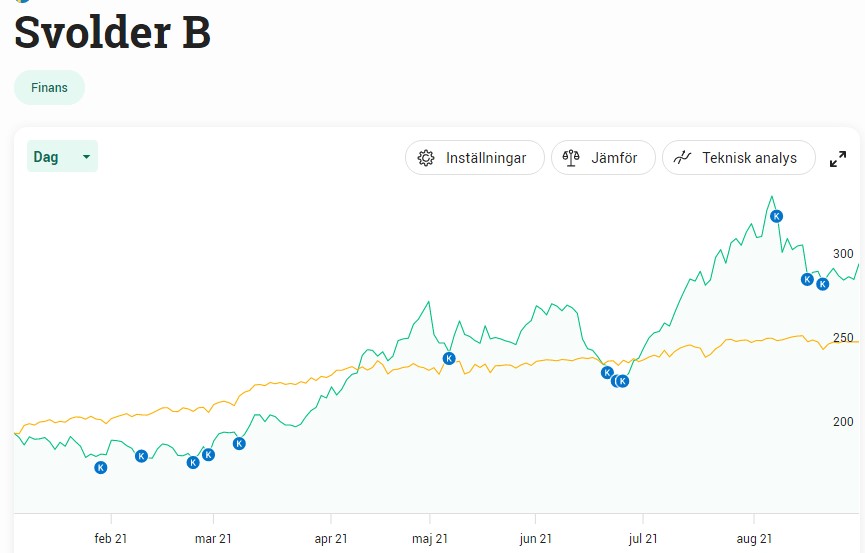Select the K marker above maj 21
Viewport: 865px width, 553px height.
pyautogui.click(x=449, y=358)
